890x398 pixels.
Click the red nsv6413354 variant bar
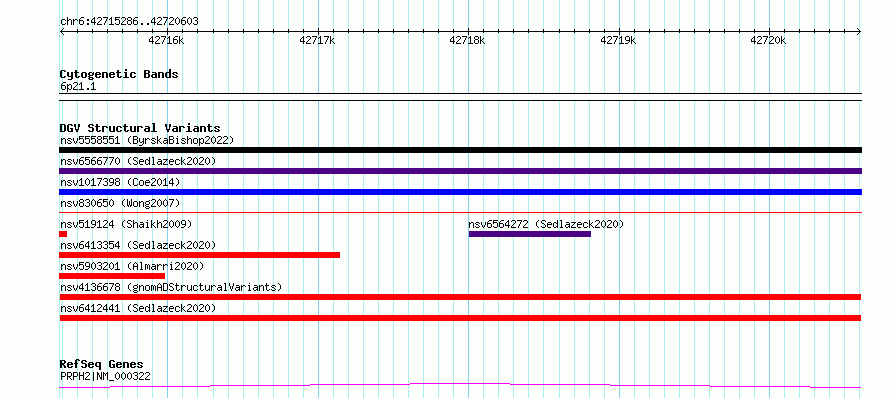200,255
